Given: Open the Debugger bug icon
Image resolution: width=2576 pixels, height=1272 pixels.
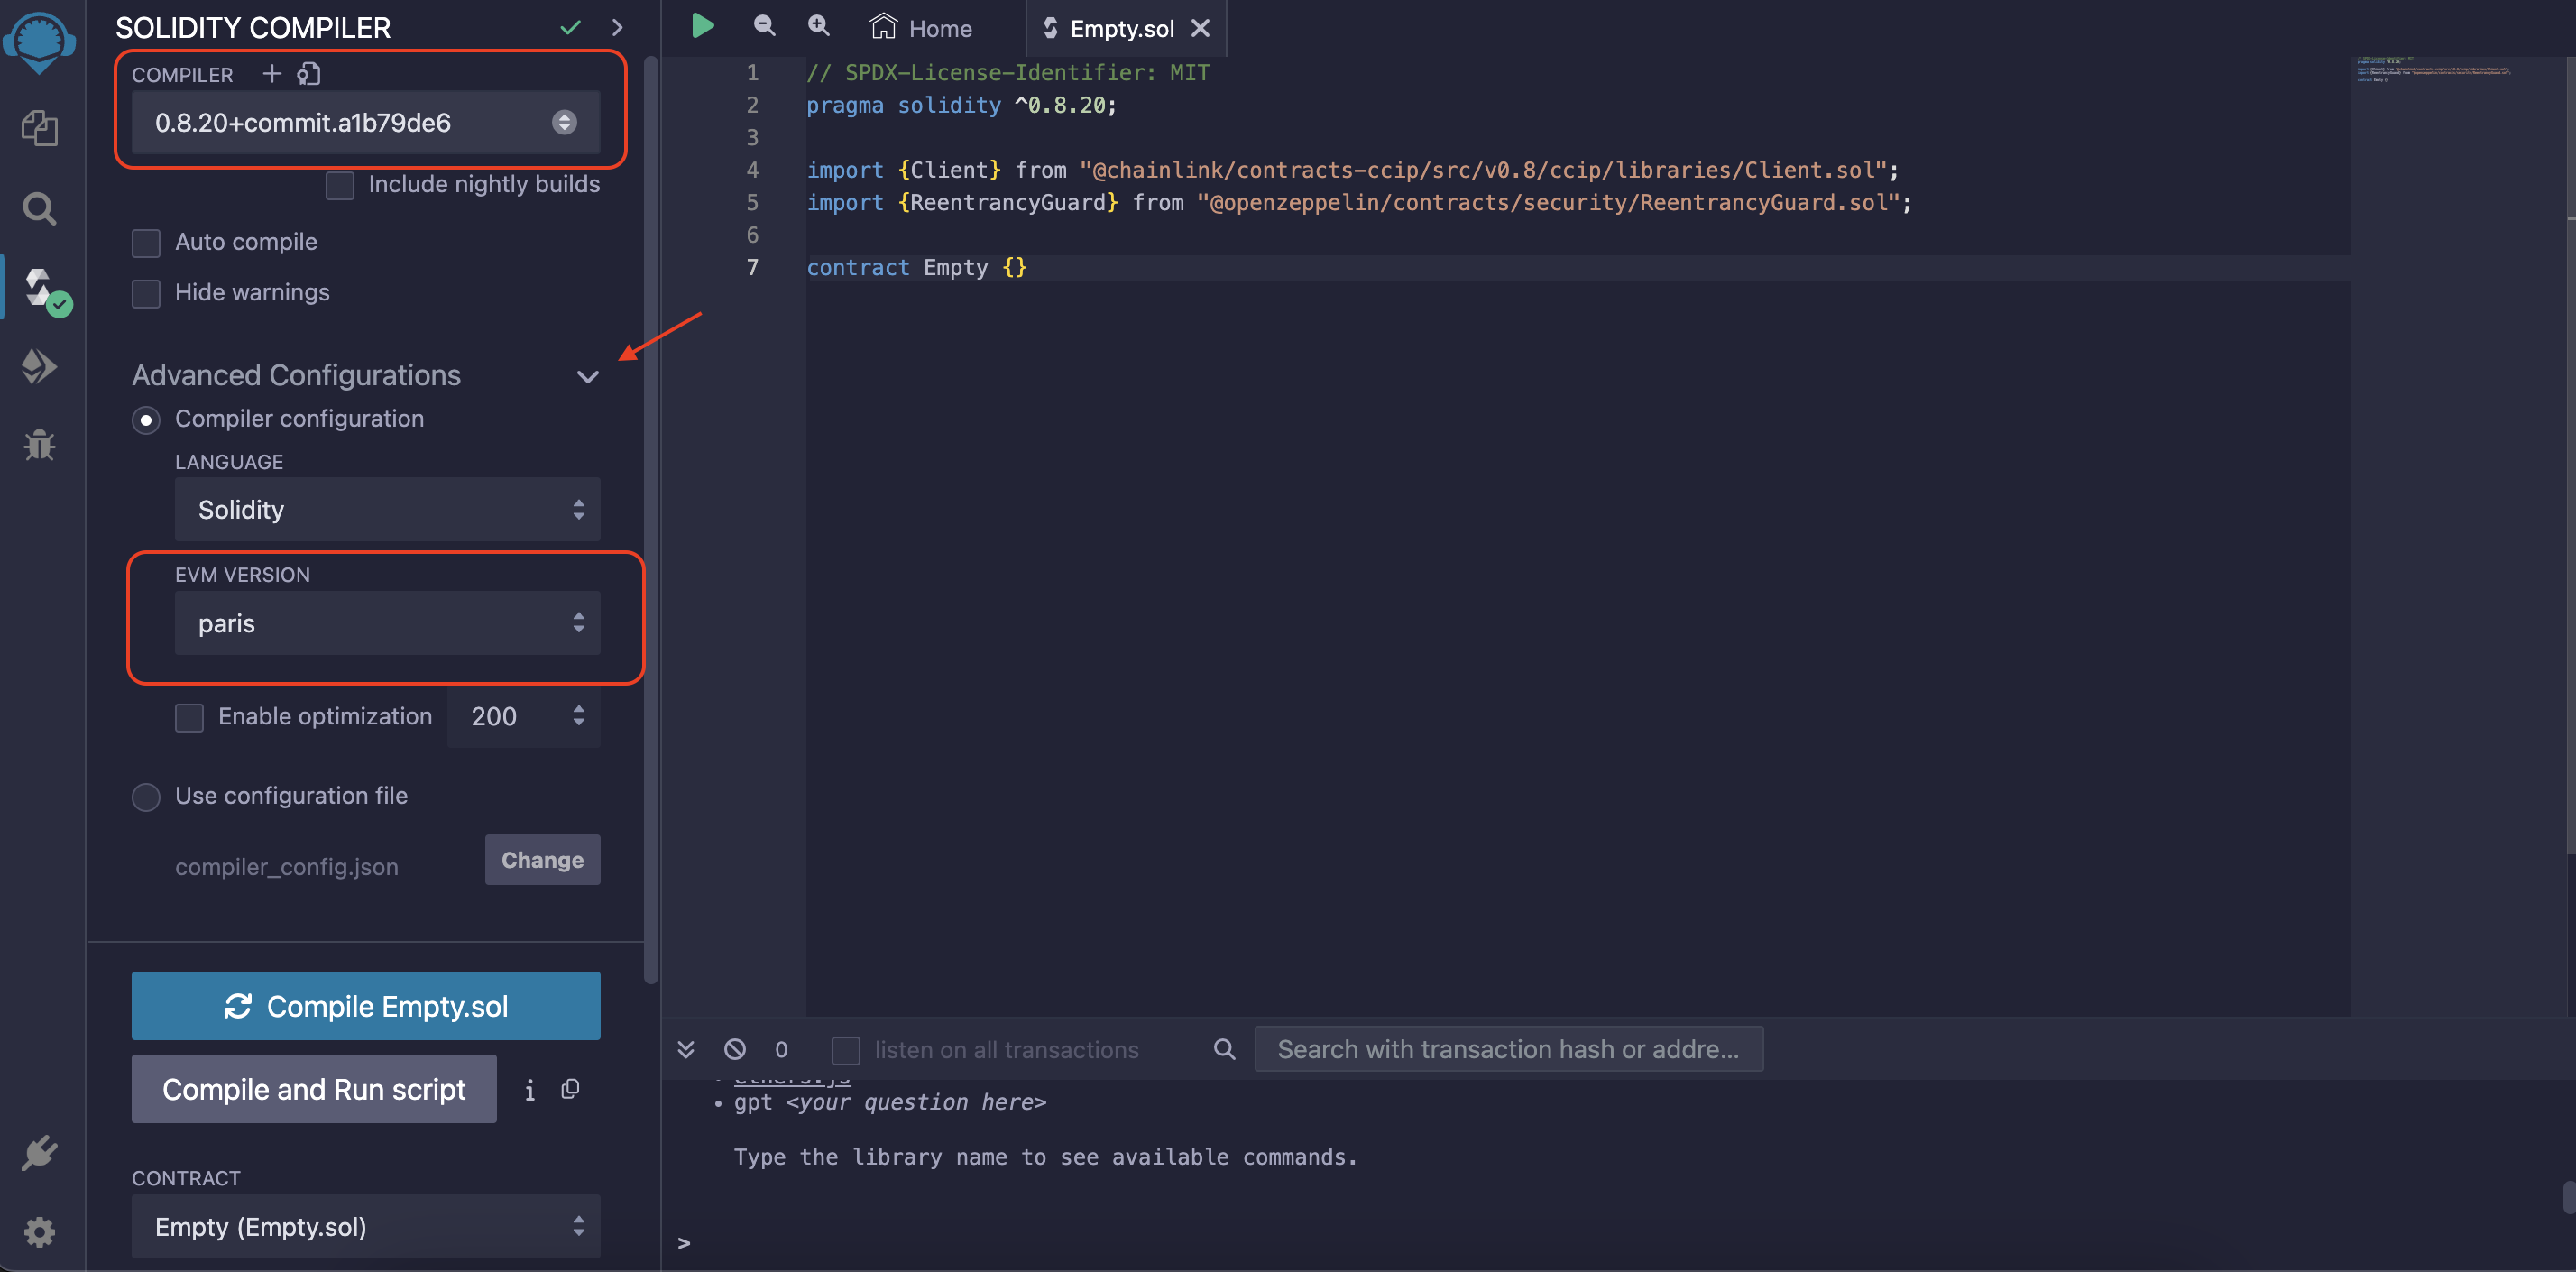Looking at the screenshot, I should point(39,445).
